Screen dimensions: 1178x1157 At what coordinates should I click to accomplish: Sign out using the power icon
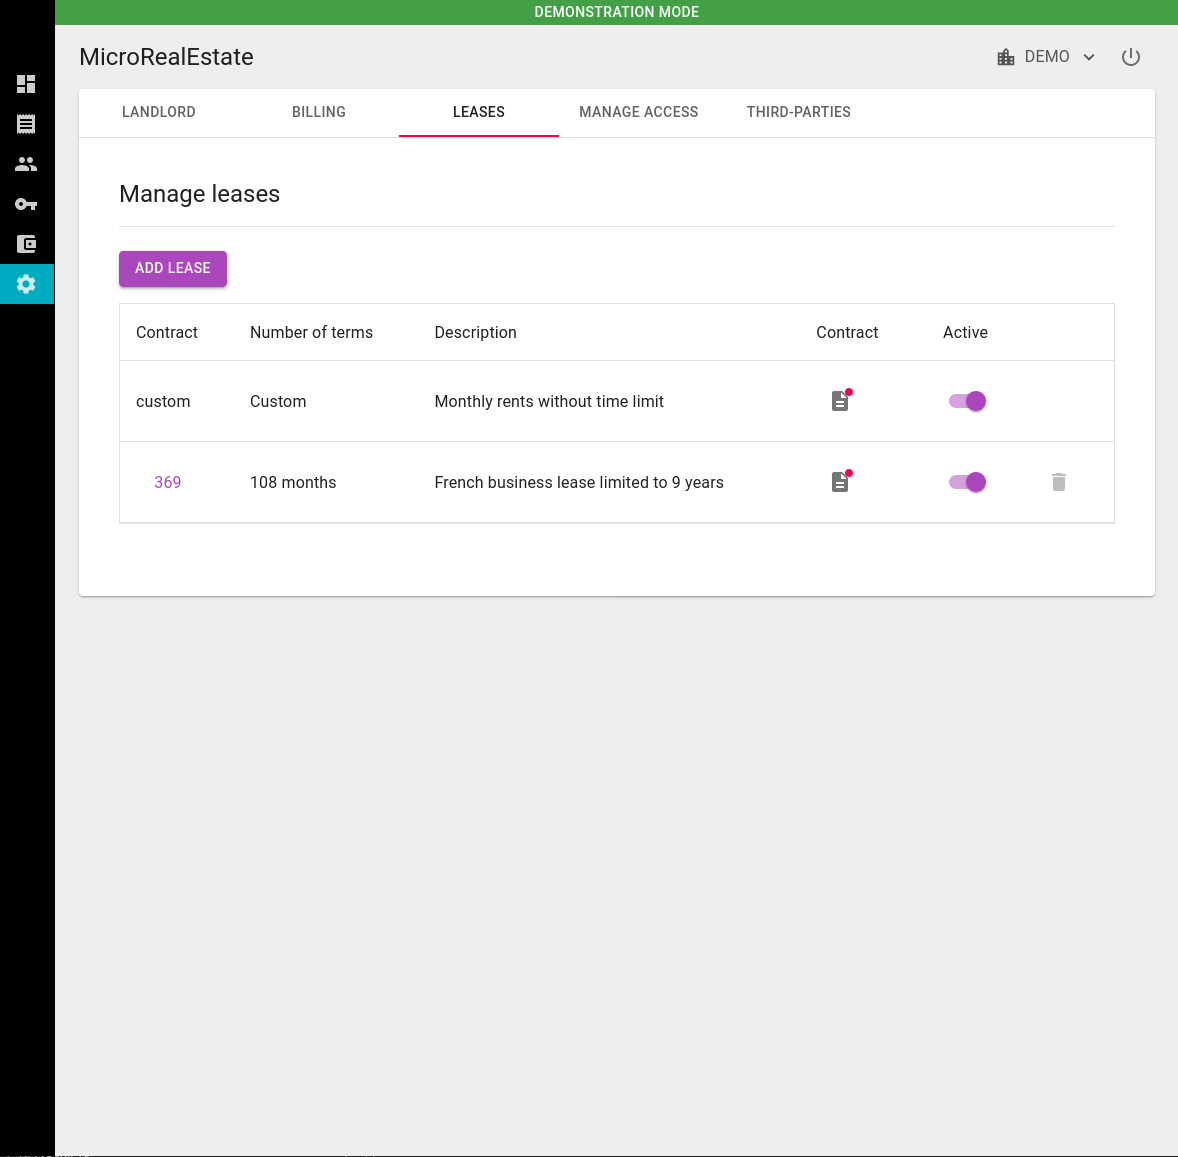(1130, 57)
